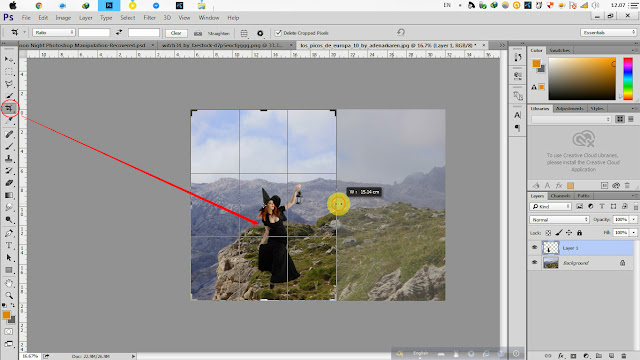Open the Image menu
640x360 pixels.
tap(63, 18)
